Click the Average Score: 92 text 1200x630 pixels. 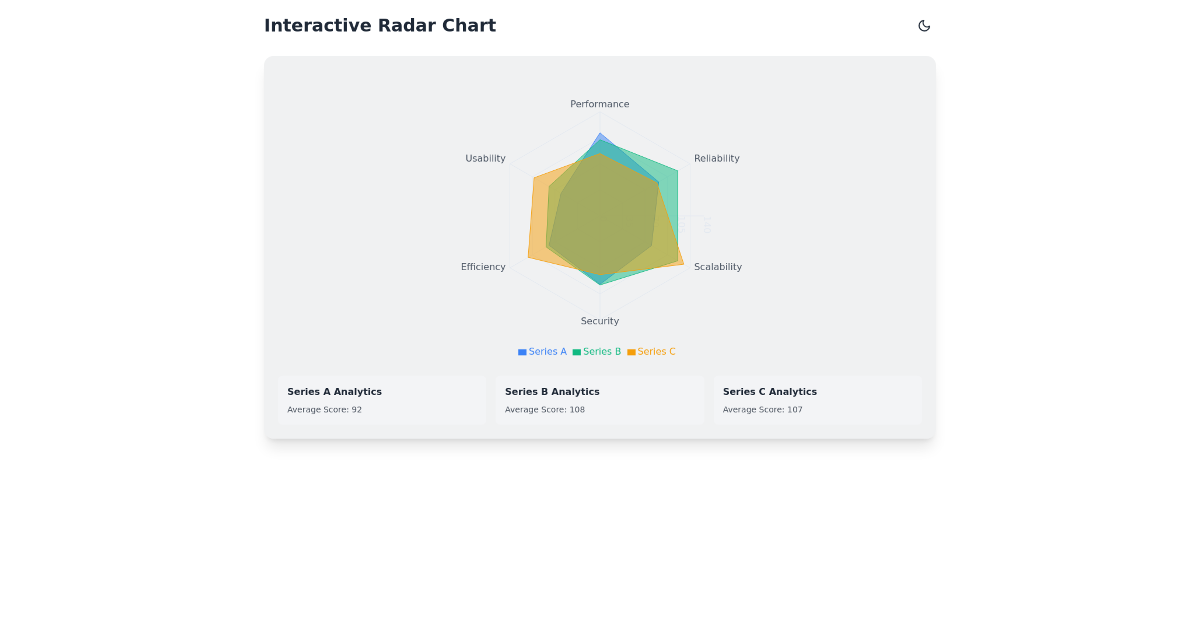pyautogui.click(x=324, y=409)
